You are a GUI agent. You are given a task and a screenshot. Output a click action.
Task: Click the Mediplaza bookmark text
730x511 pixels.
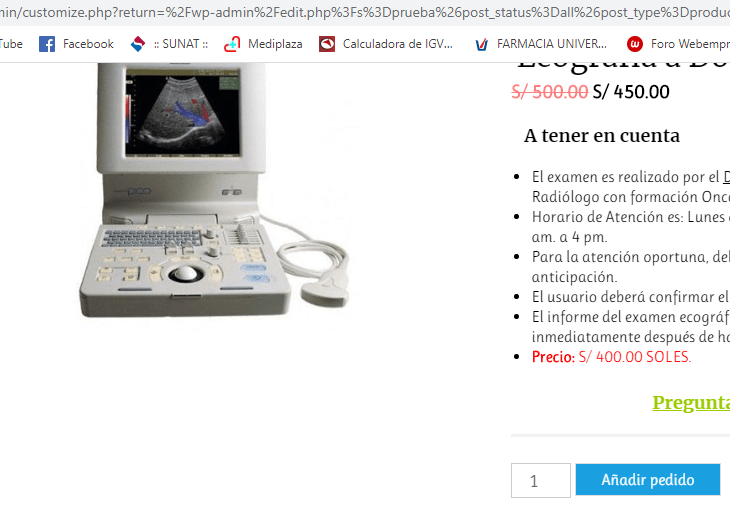[275, 44]
